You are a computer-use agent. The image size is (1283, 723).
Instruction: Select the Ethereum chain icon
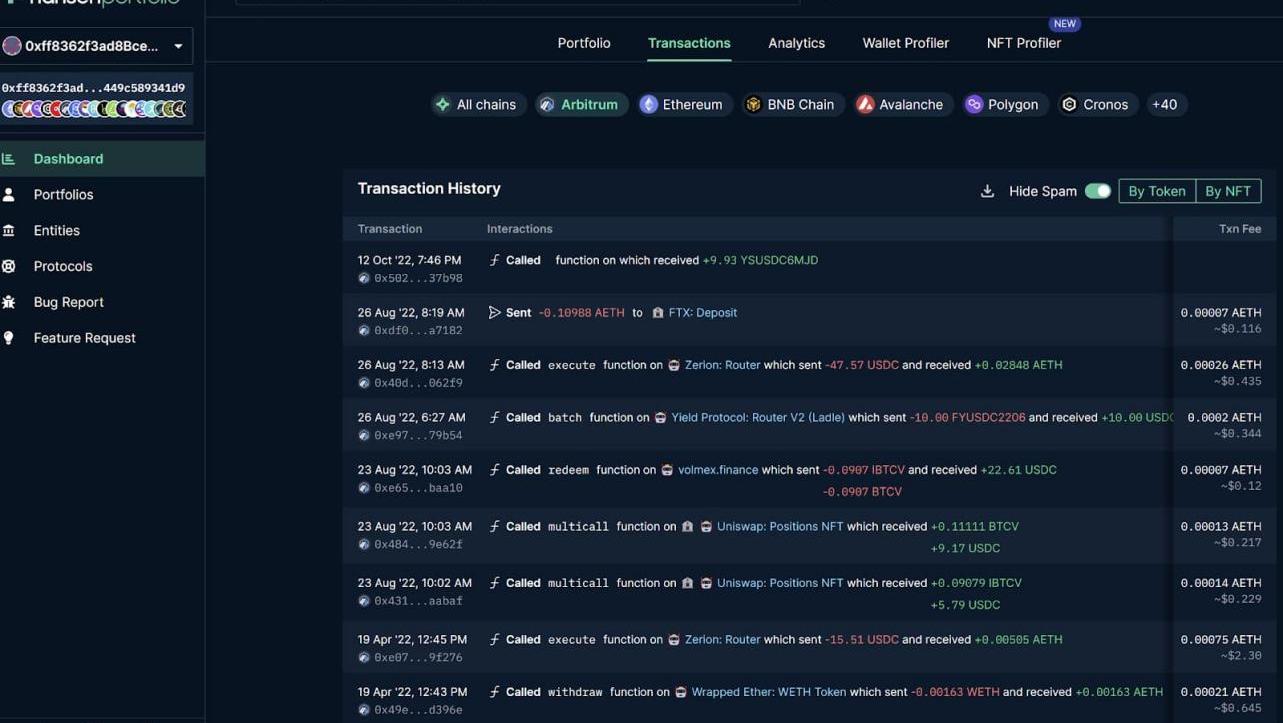pos(649,104)
